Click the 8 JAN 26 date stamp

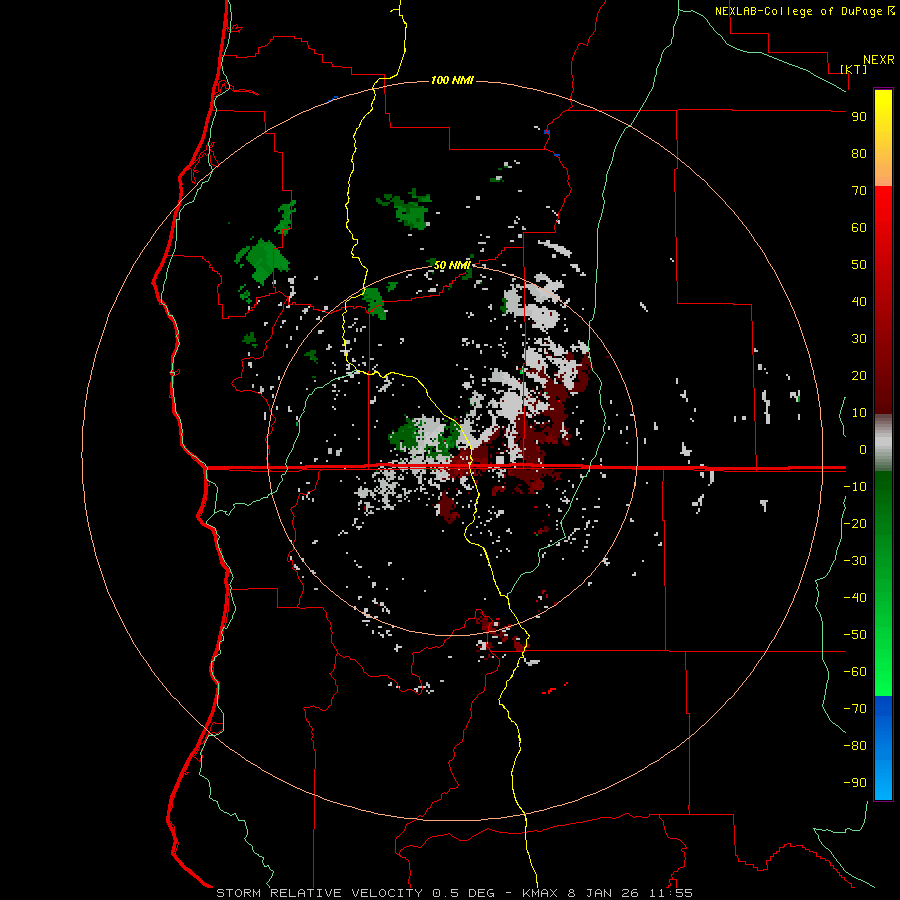tap(605, 893)
